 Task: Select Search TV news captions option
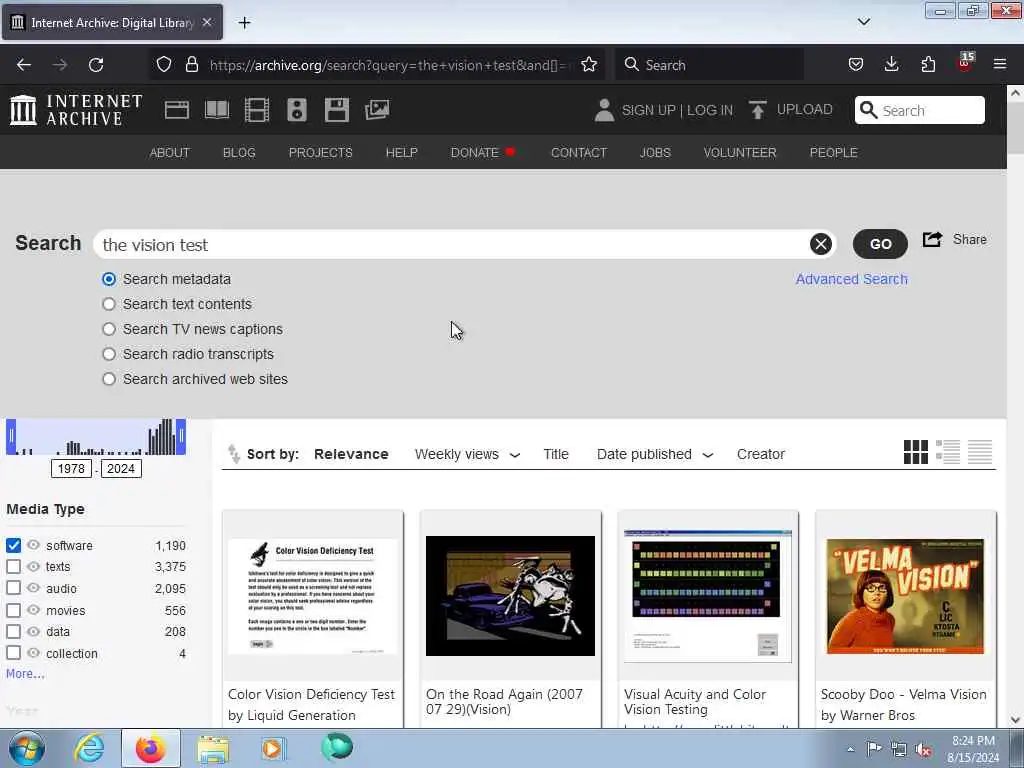[109, 329]
